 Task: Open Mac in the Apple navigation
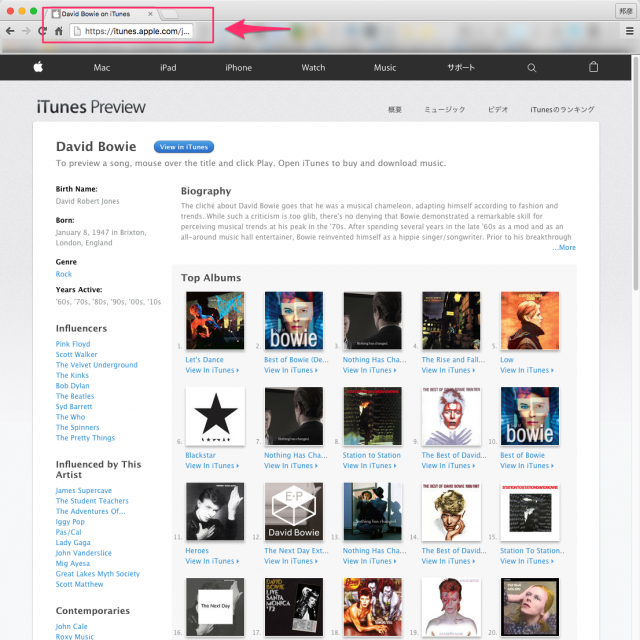tap(102, 68)
